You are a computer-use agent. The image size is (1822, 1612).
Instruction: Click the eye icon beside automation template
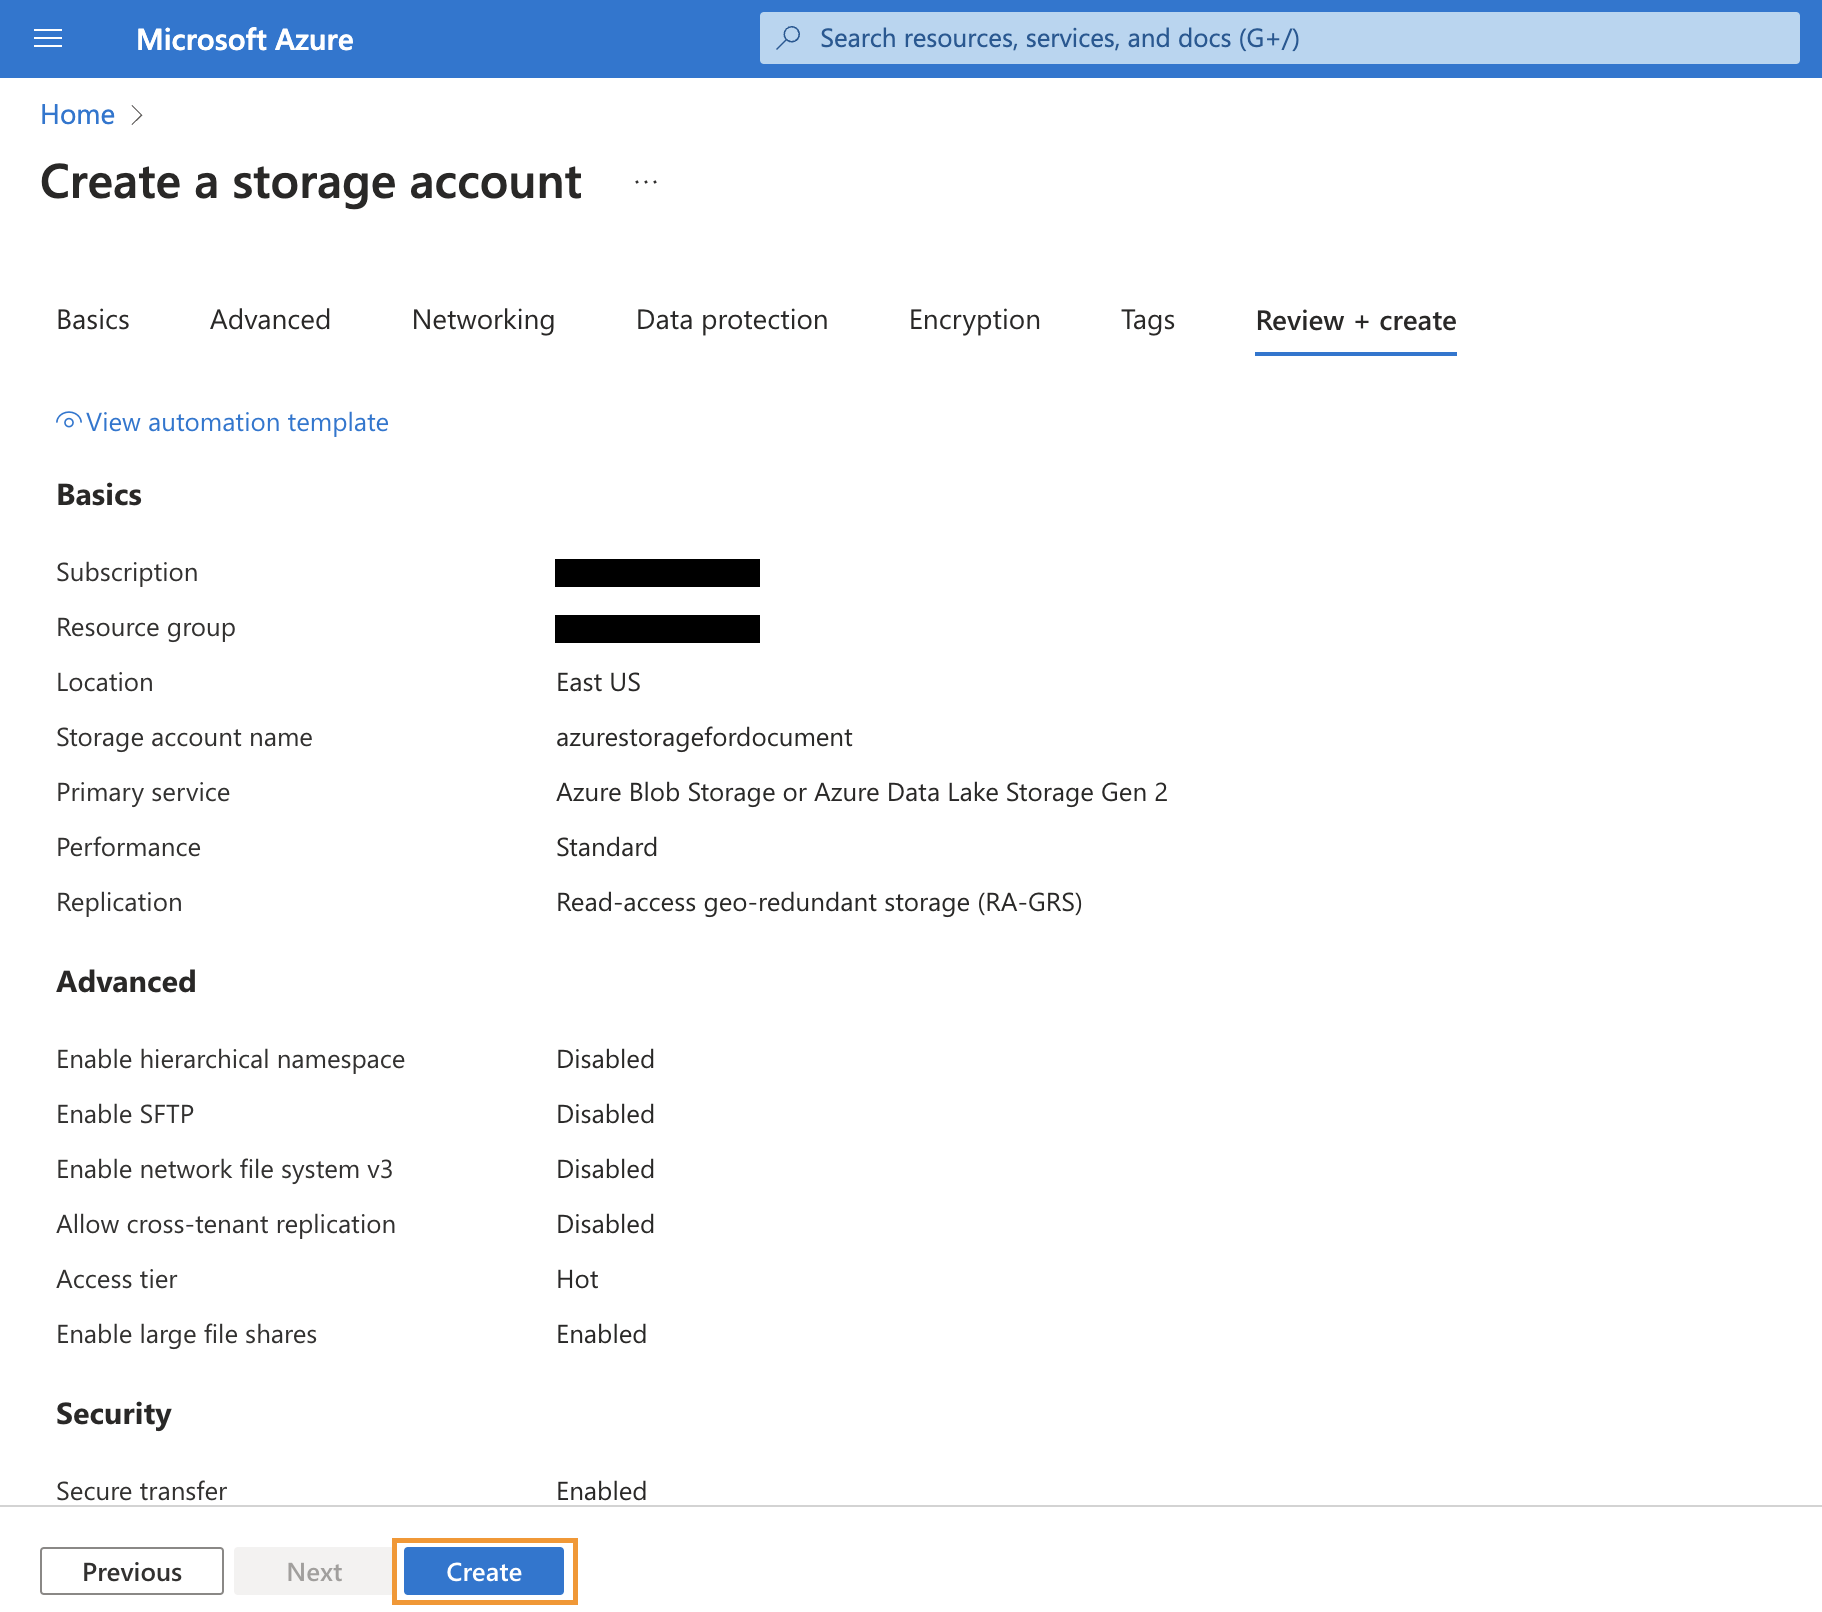68,422
